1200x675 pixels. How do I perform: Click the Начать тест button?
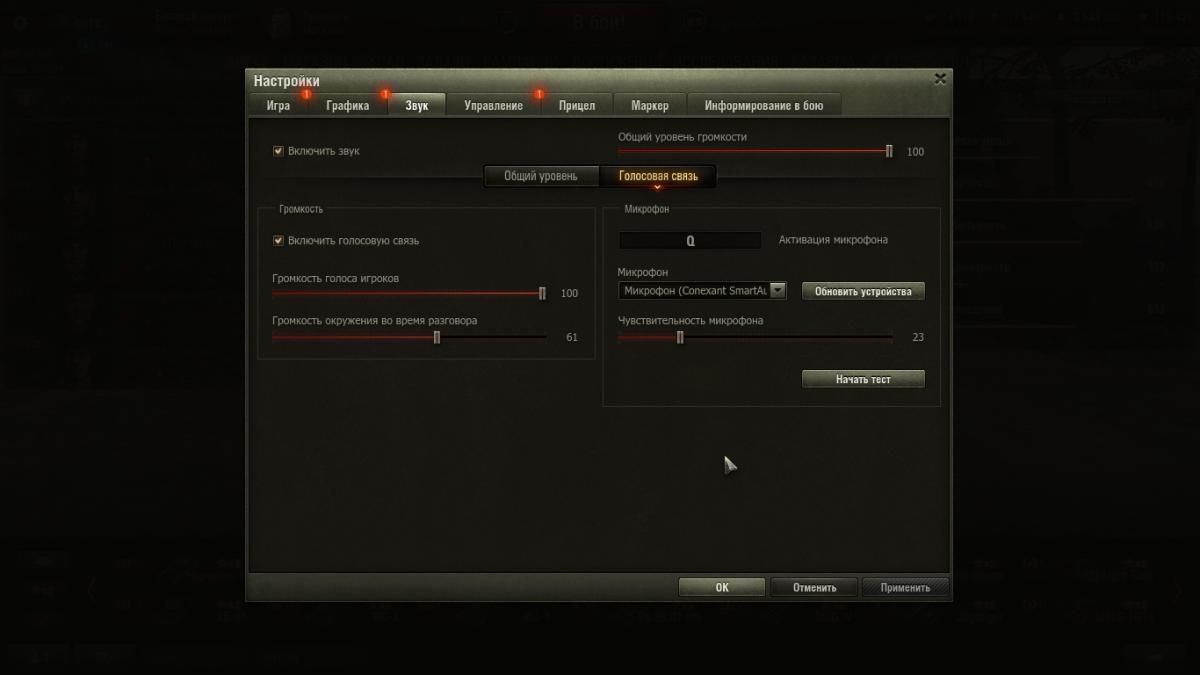863,380
